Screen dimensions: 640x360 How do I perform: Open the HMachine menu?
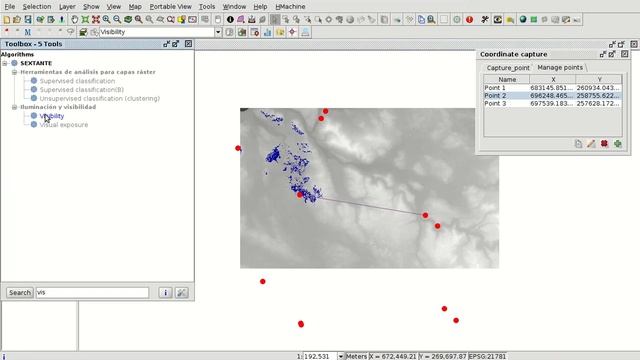tap(290, 7)
